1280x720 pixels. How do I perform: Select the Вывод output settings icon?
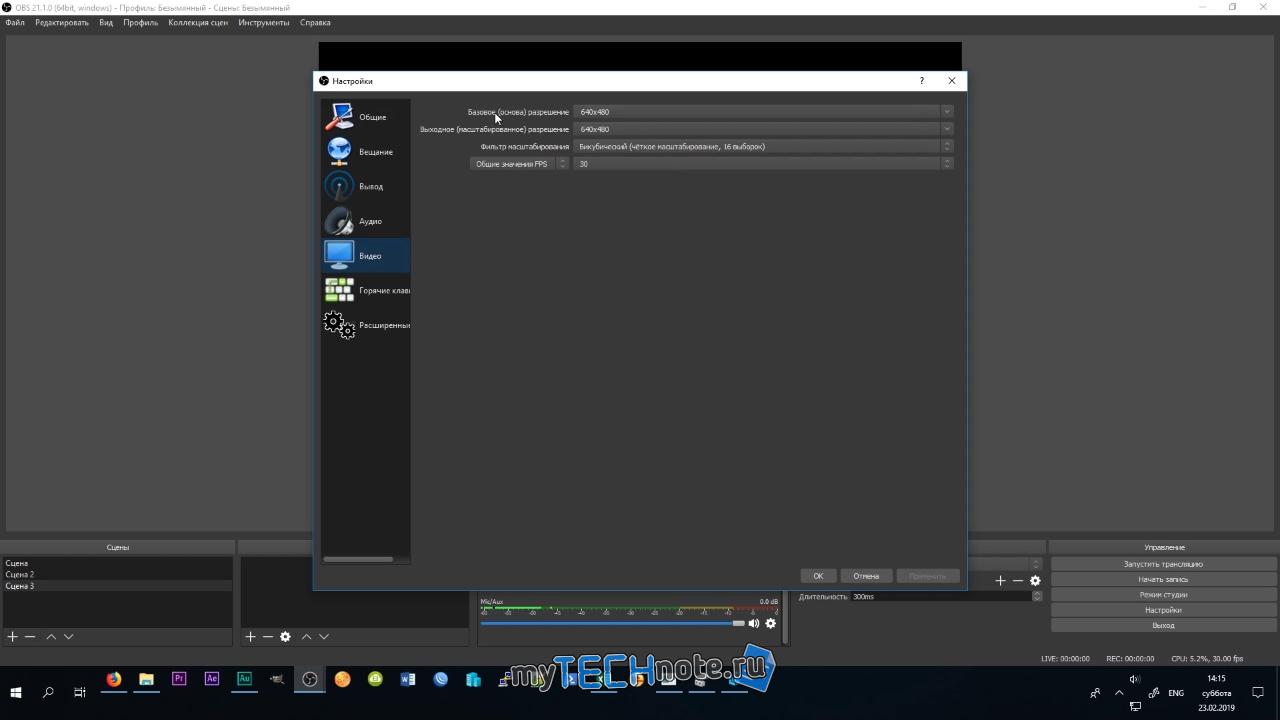point(339,186)
